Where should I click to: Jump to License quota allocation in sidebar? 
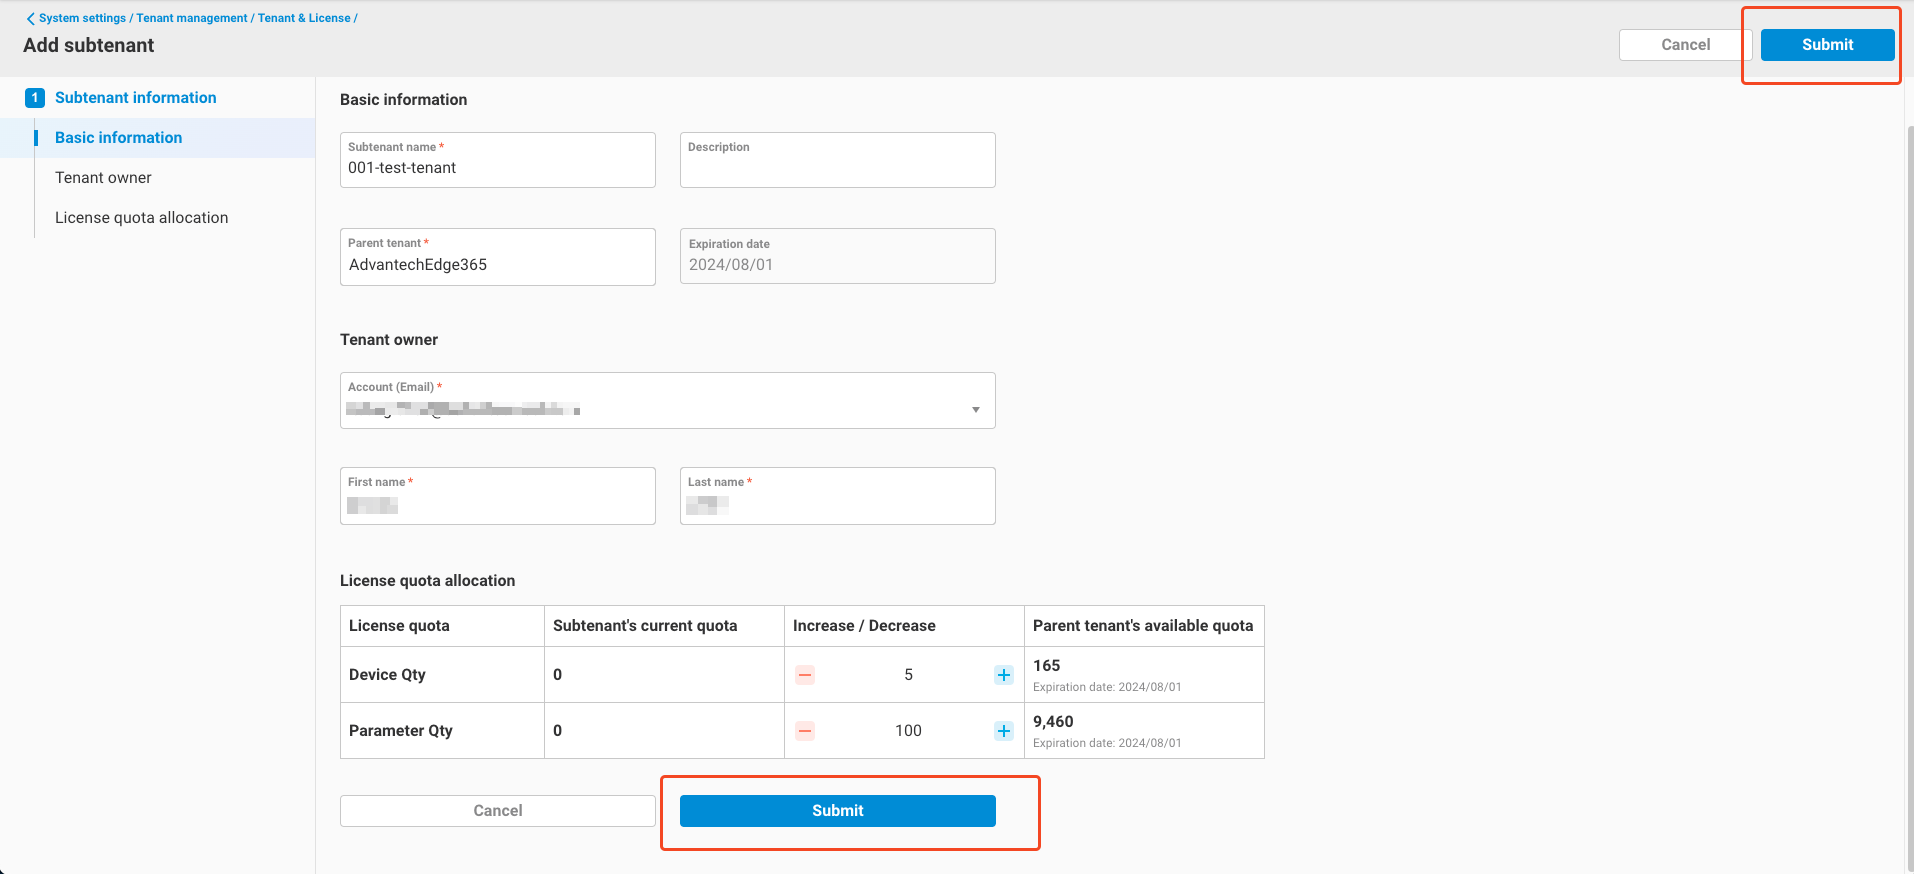pos(141,218)
